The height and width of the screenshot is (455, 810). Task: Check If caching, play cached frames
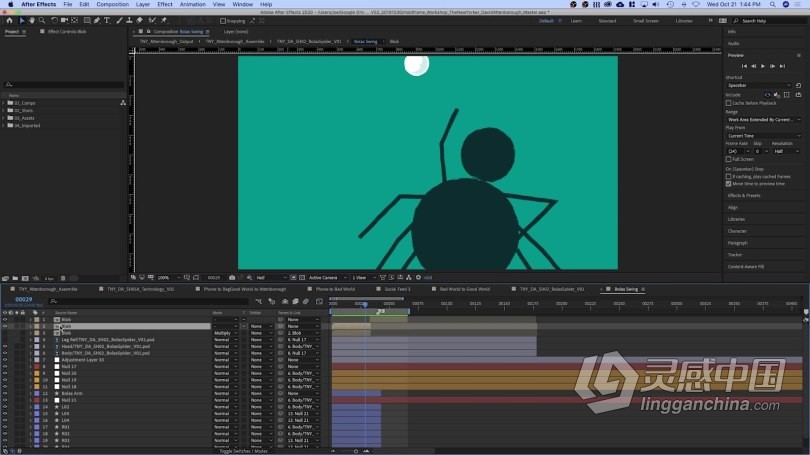click(x=728, y=177)
